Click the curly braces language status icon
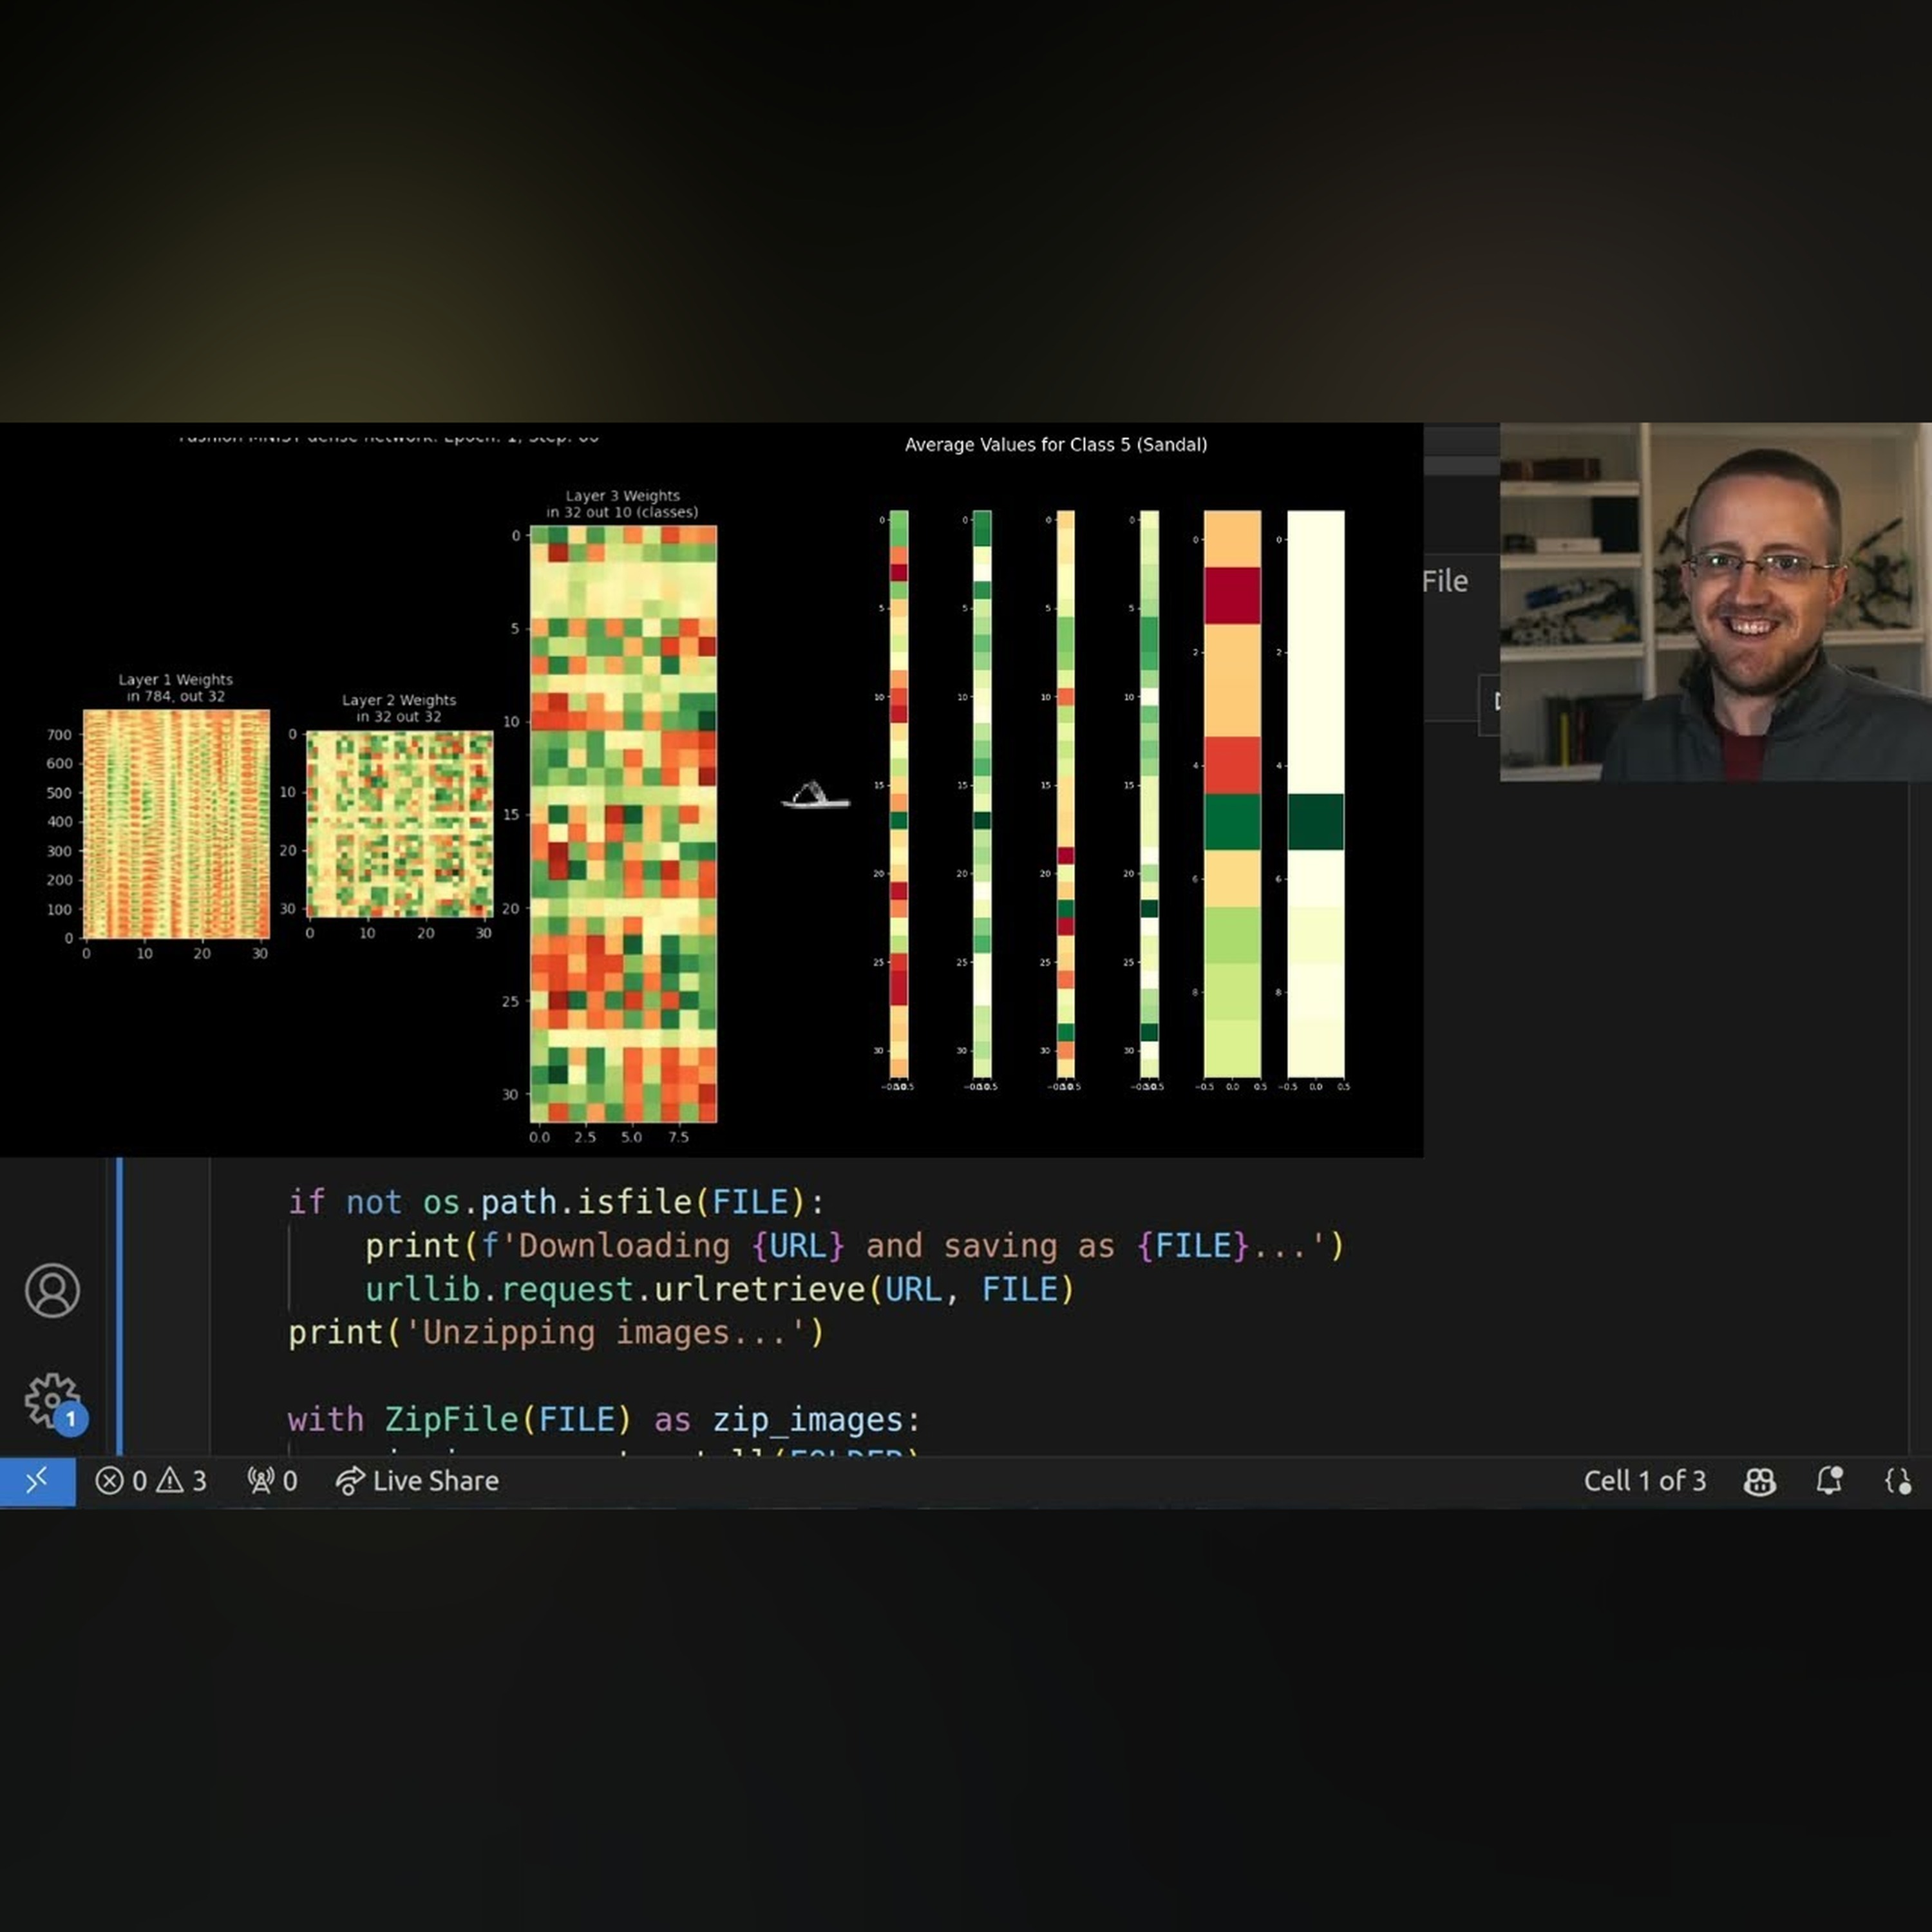Screen dimensions: 1932x1932 coord(1897,1481)
